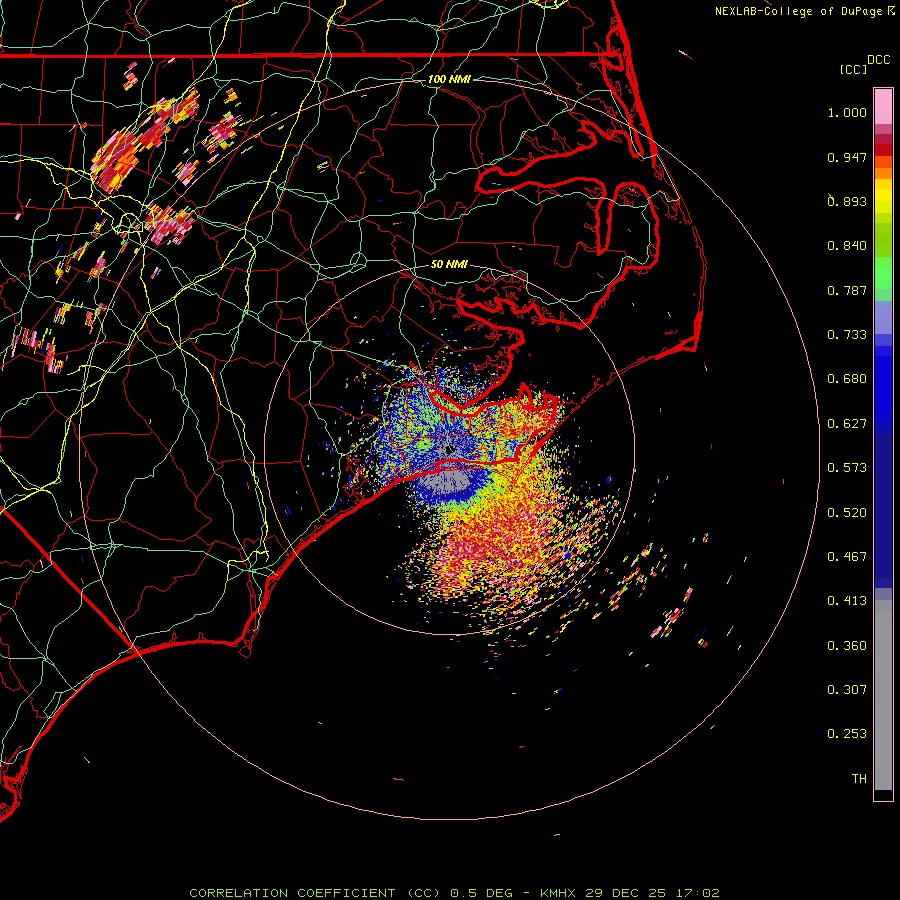Select the 0.413 scale value
This screenshot has width=900, height=900.
tap(847, 601)
